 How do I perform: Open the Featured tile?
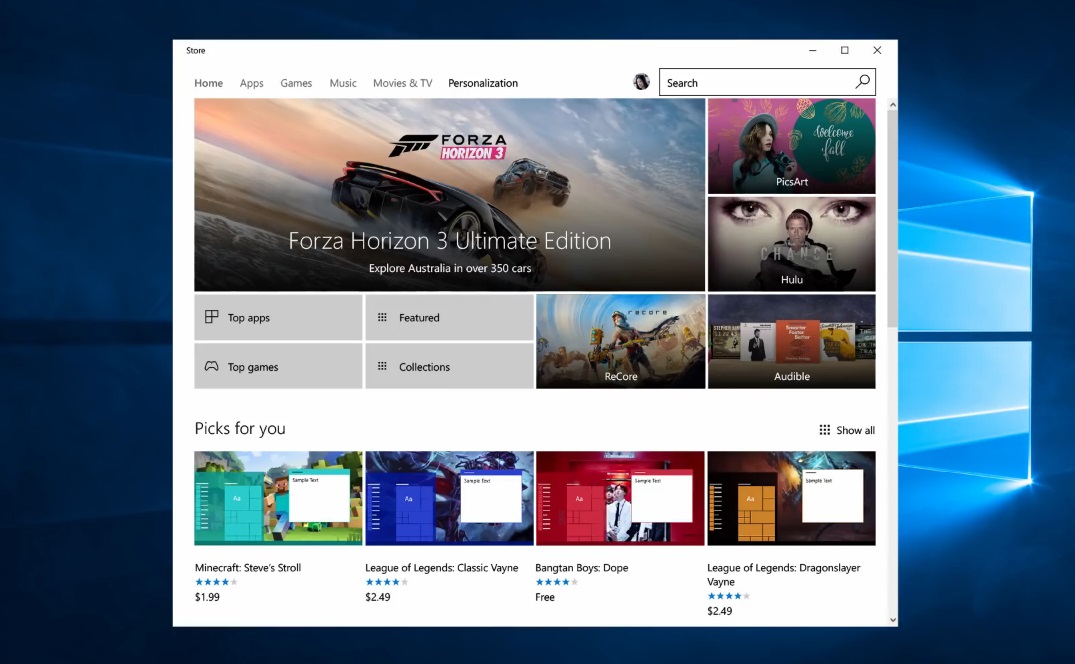(x=449, y=317)
